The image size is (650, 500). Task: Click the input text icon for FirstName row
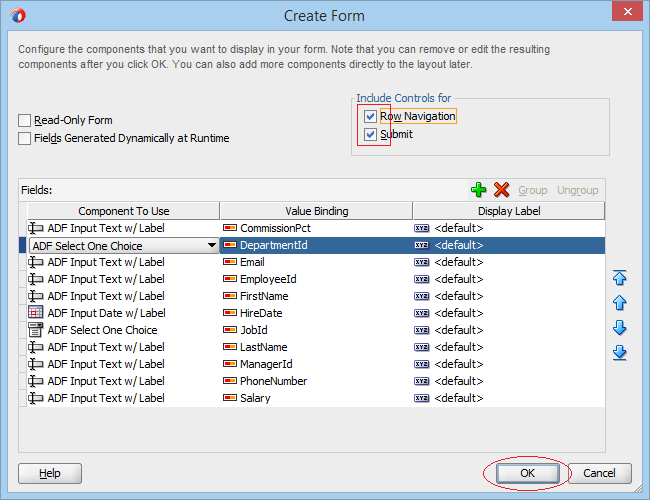click(36, 296)
